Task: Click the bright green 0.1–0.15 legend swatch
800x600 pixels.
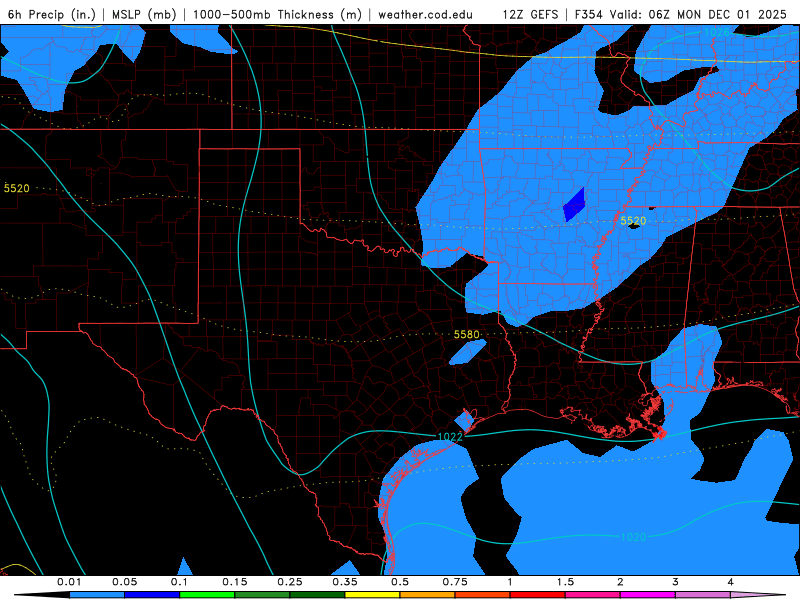Action: coord(207,595)
